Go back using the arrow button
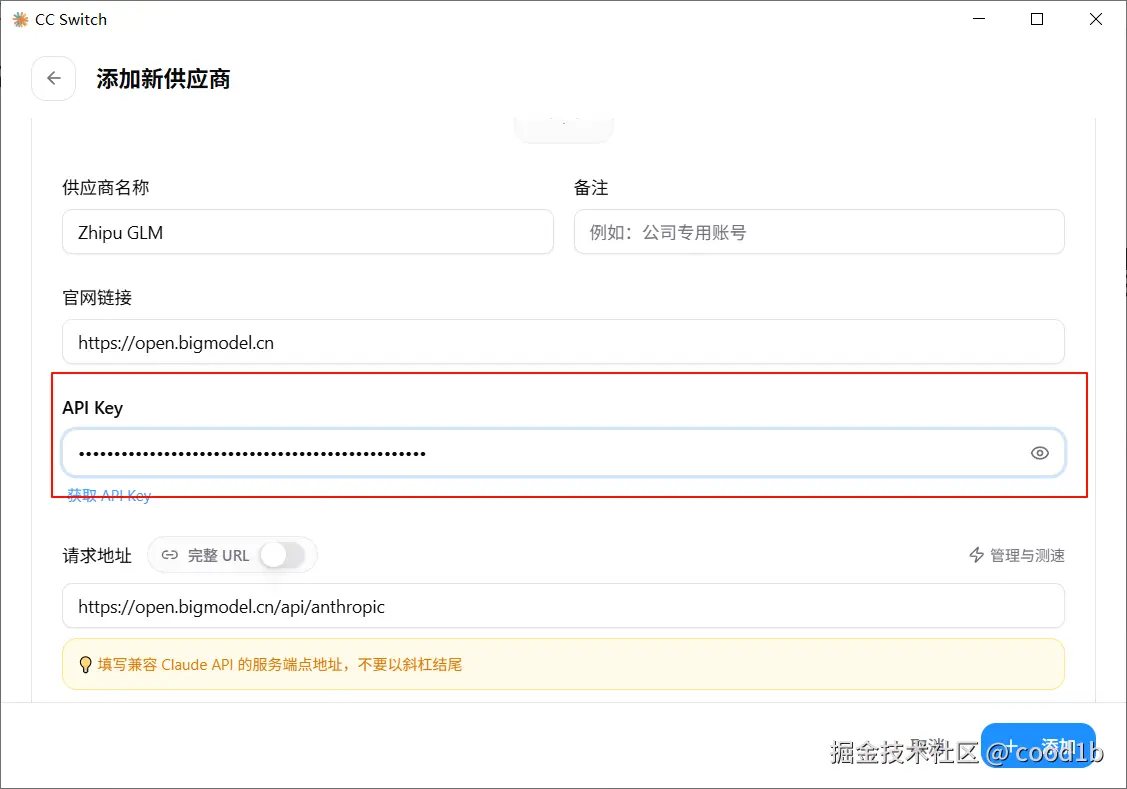 [x=54, y=78]
